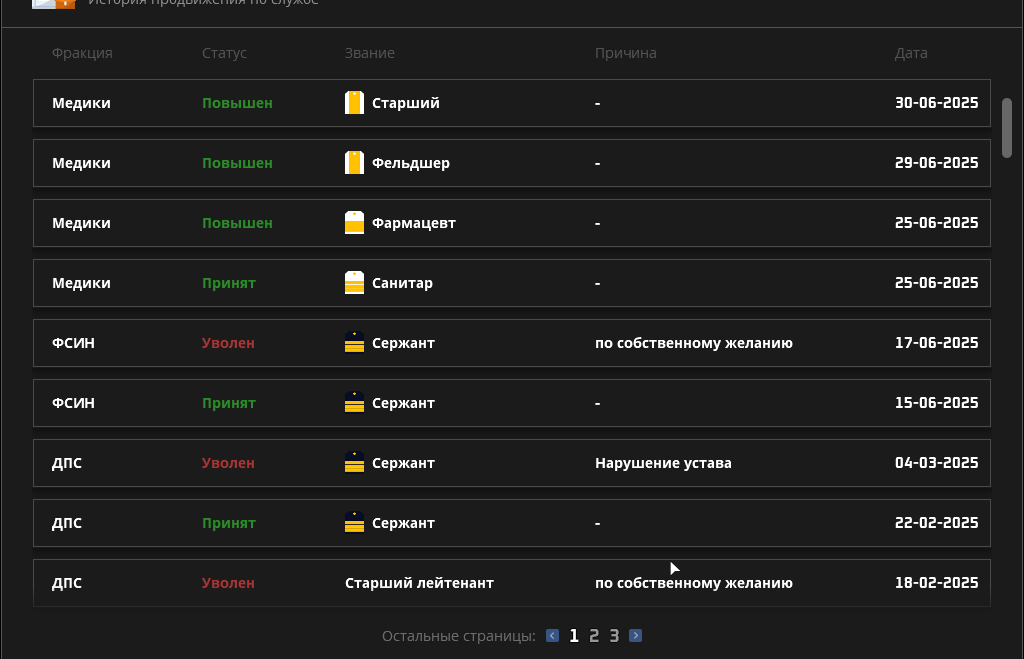Click the date 18-02-2025
The height and width of the screenshot is (659, 1024).
[936, 583]
